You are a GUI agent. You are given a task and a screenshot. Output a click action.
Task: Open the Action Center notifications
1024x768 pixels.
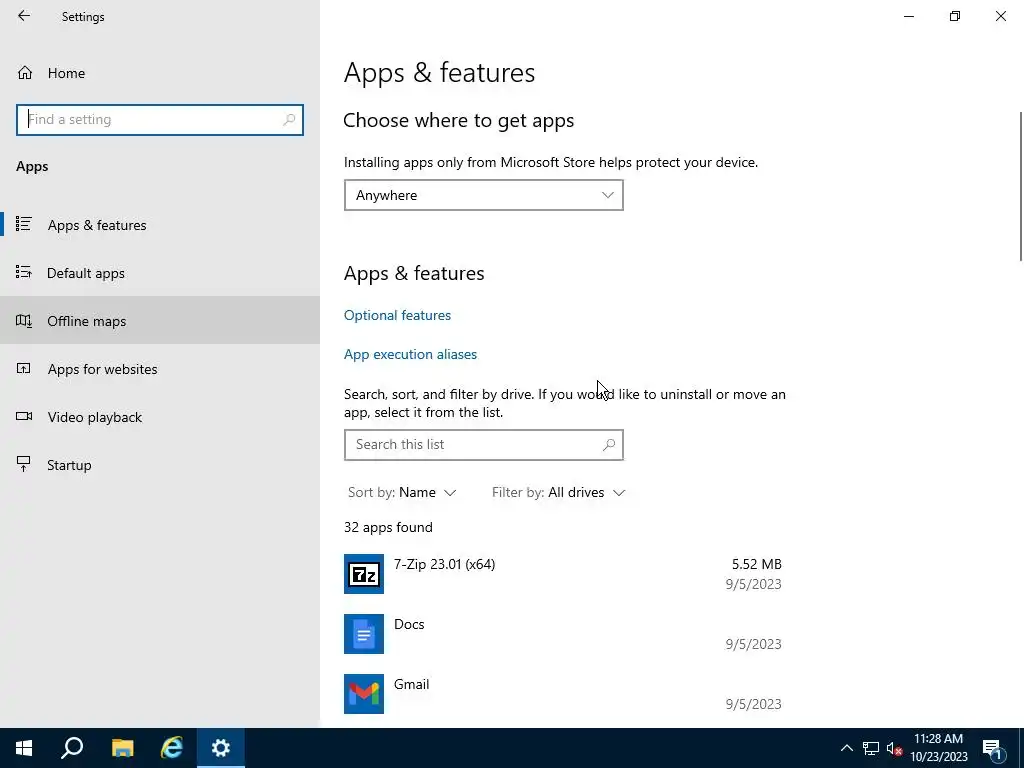[993, 748]
